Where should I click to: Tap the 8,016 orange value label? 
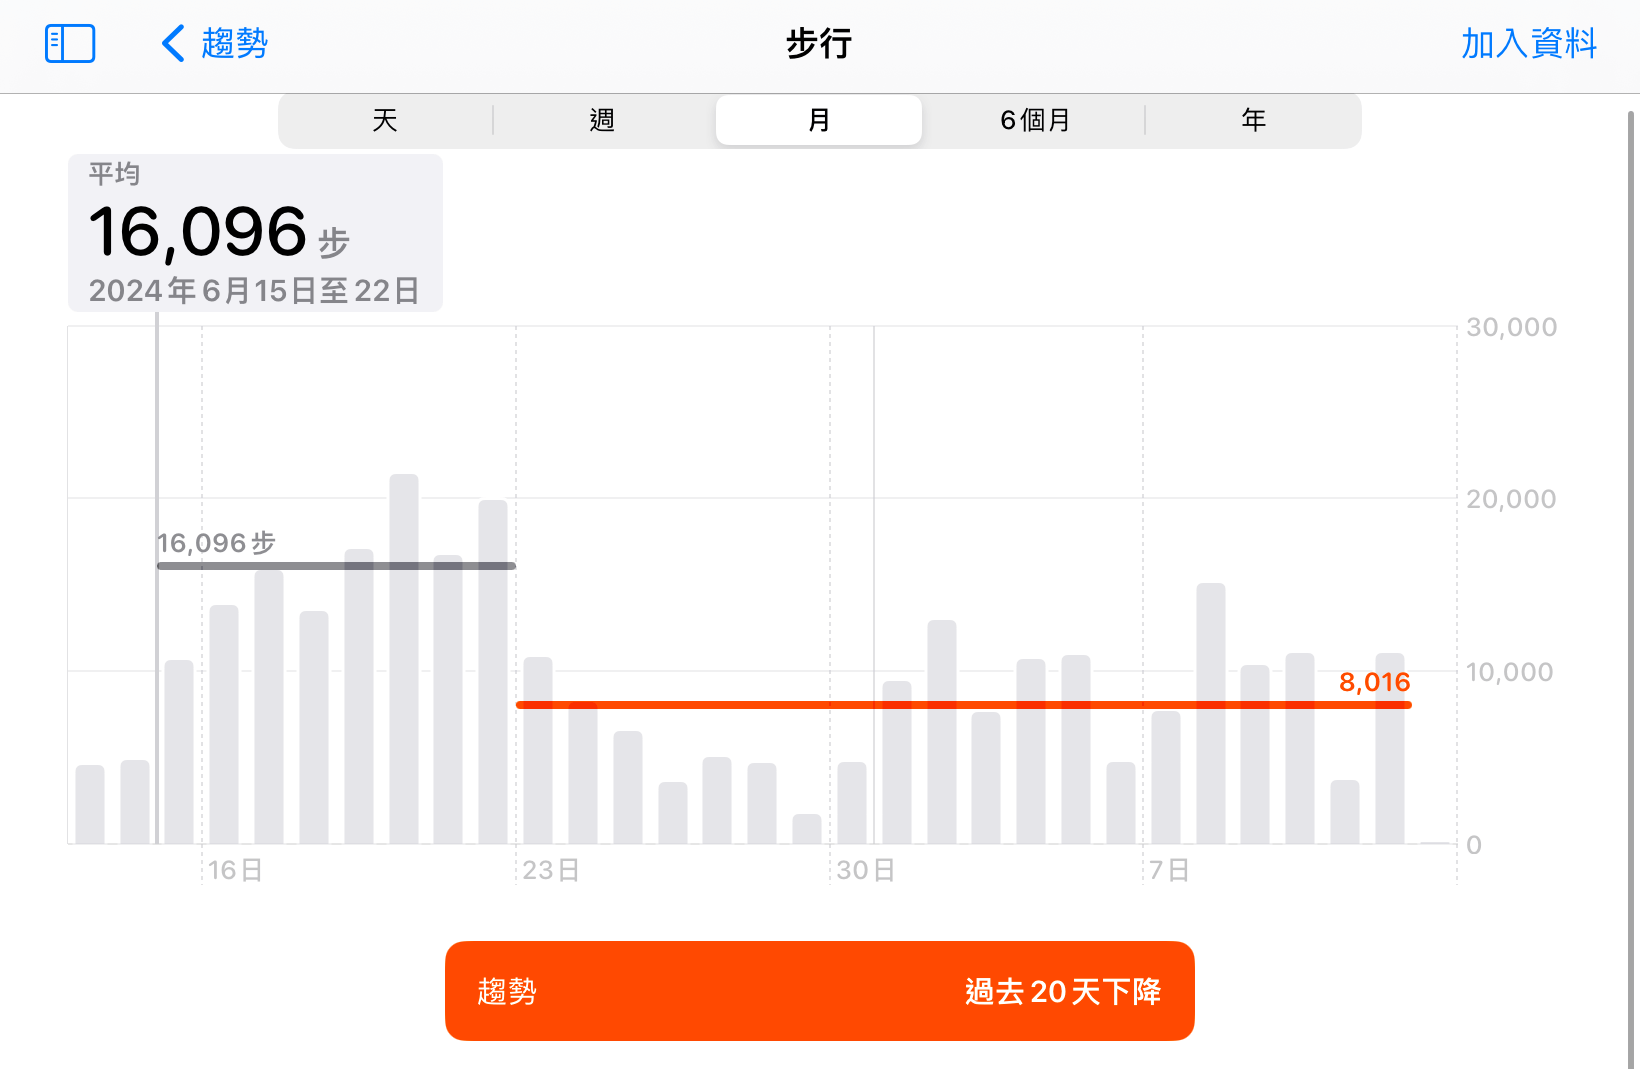pos(1374,682)
